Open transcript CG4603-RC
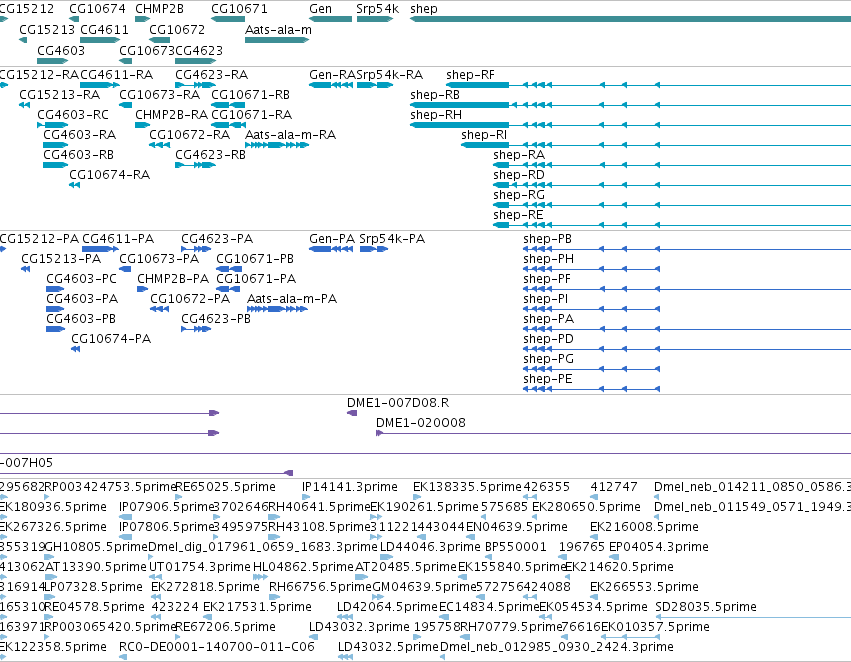 [x=73, y=114]
